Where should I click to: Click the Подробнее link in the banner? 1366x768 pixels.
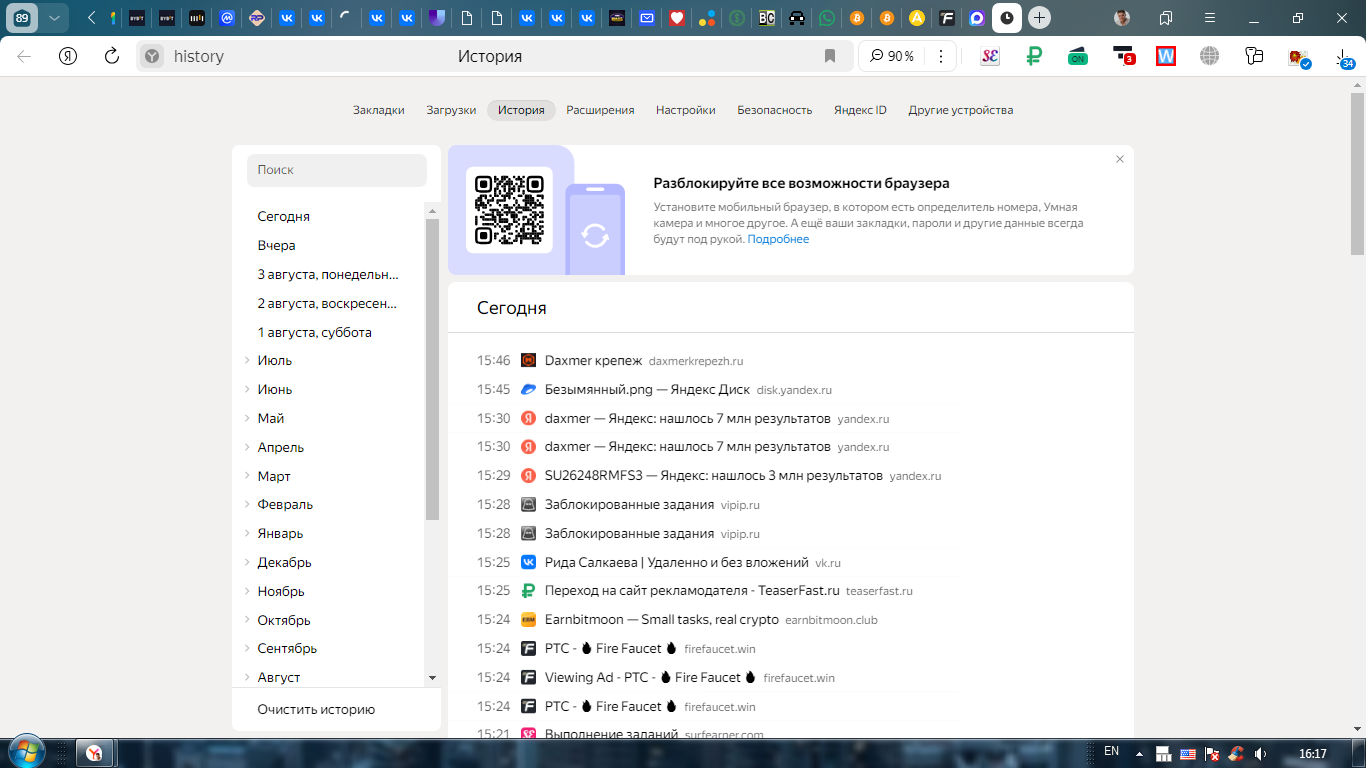pos(778,240)
